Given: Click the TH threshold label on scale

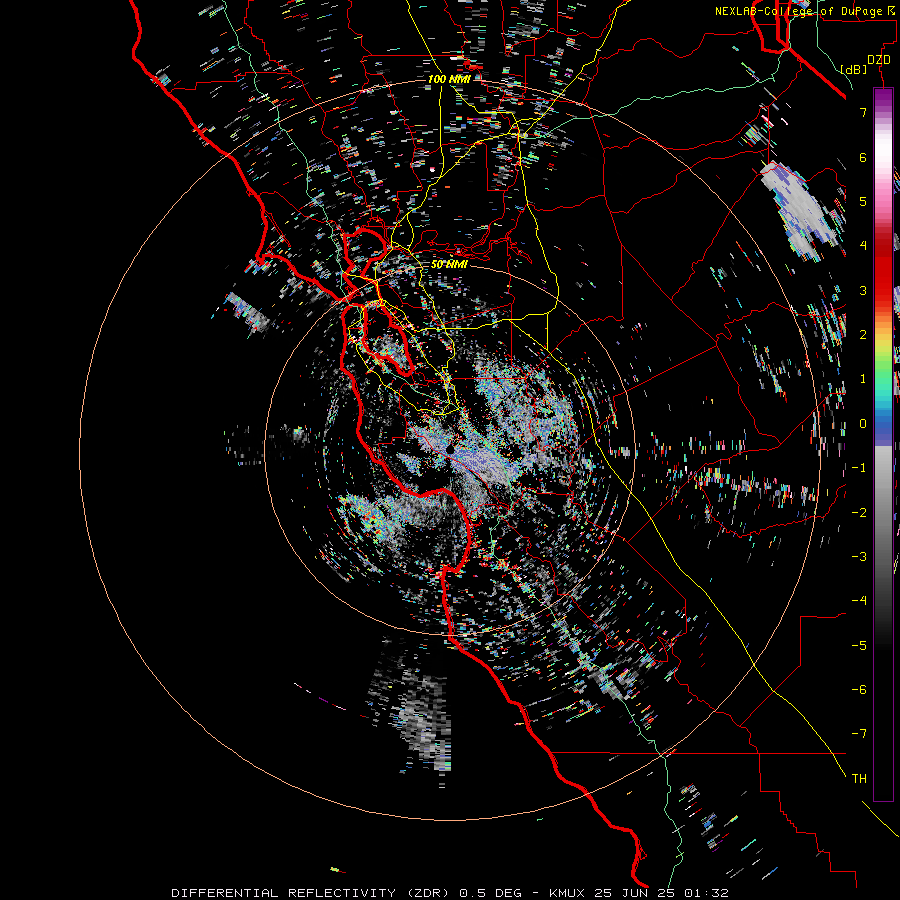Looking at the screenshot, I should (x=859, y=779).
